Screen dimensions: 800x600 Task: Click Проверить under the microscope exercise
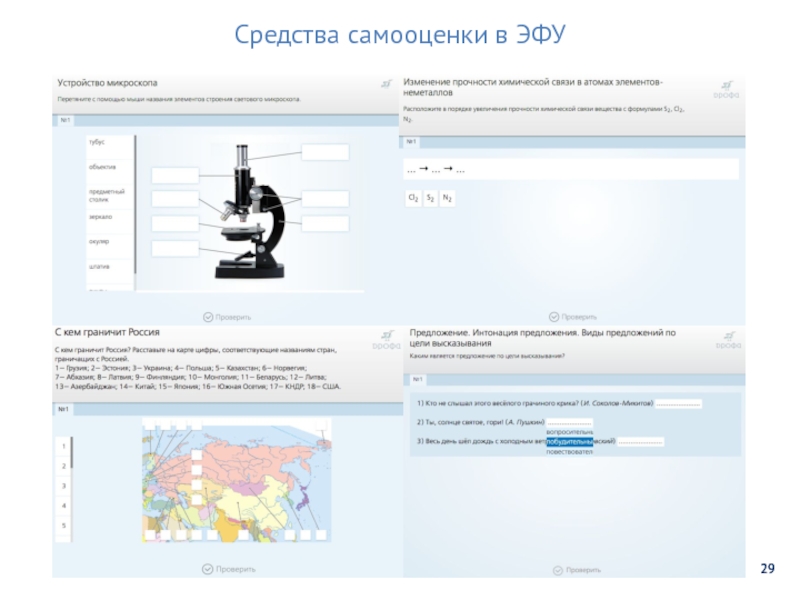pyautogui.click(x=233, y=317)
